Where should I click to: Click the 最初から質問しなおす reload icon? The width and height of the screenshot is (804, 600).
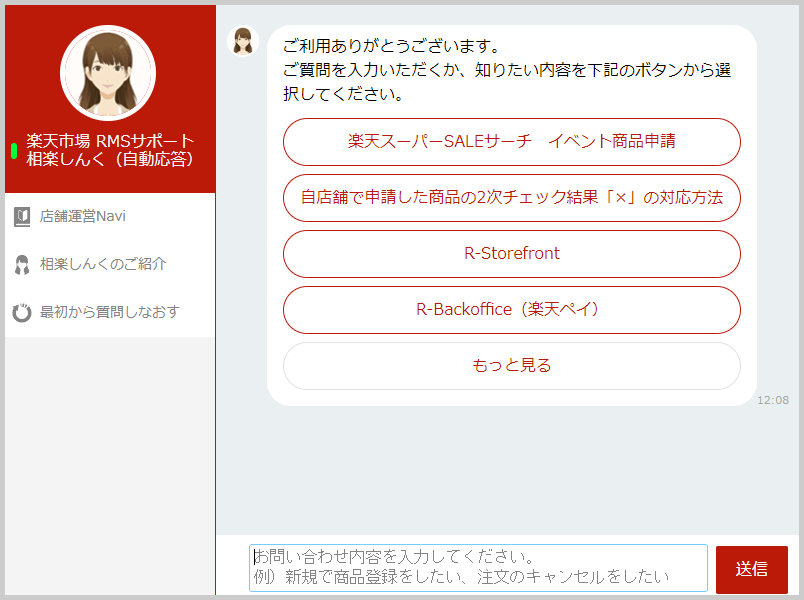click(x=22, y=312)
